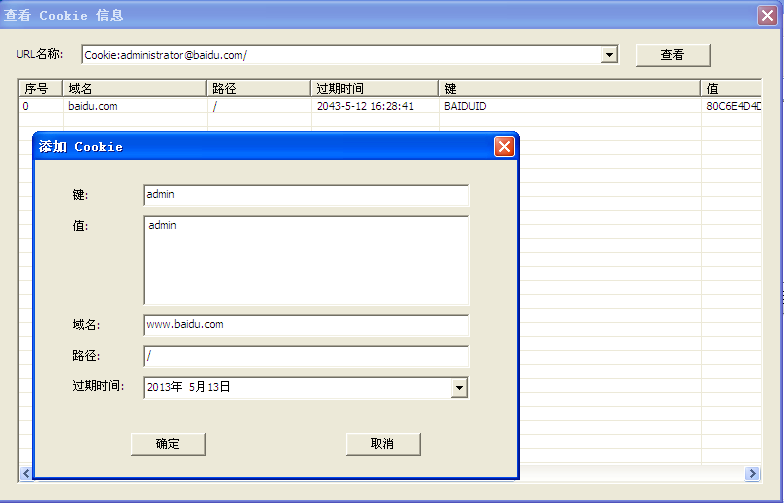Sort by the 域名 column header
The image size is (784, 503).
[134, 88]
